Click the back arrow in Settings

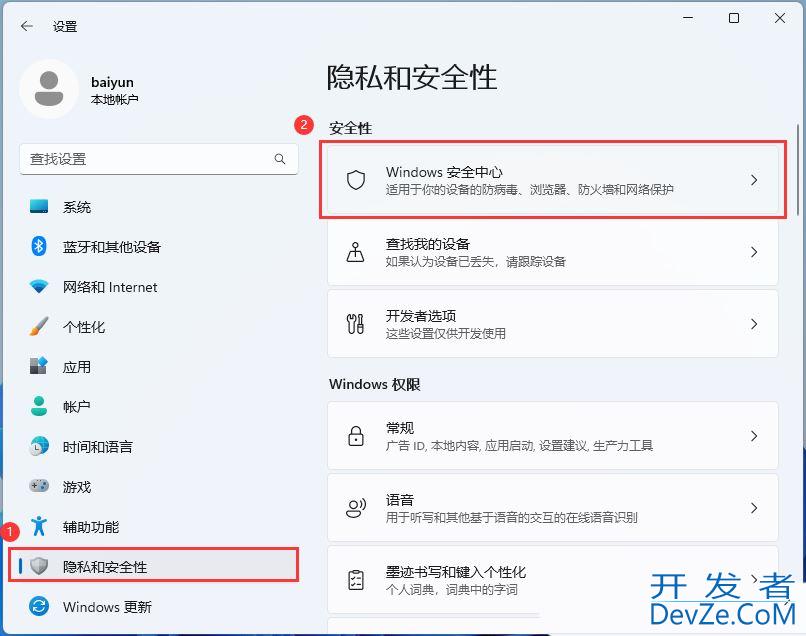[27, 26]
